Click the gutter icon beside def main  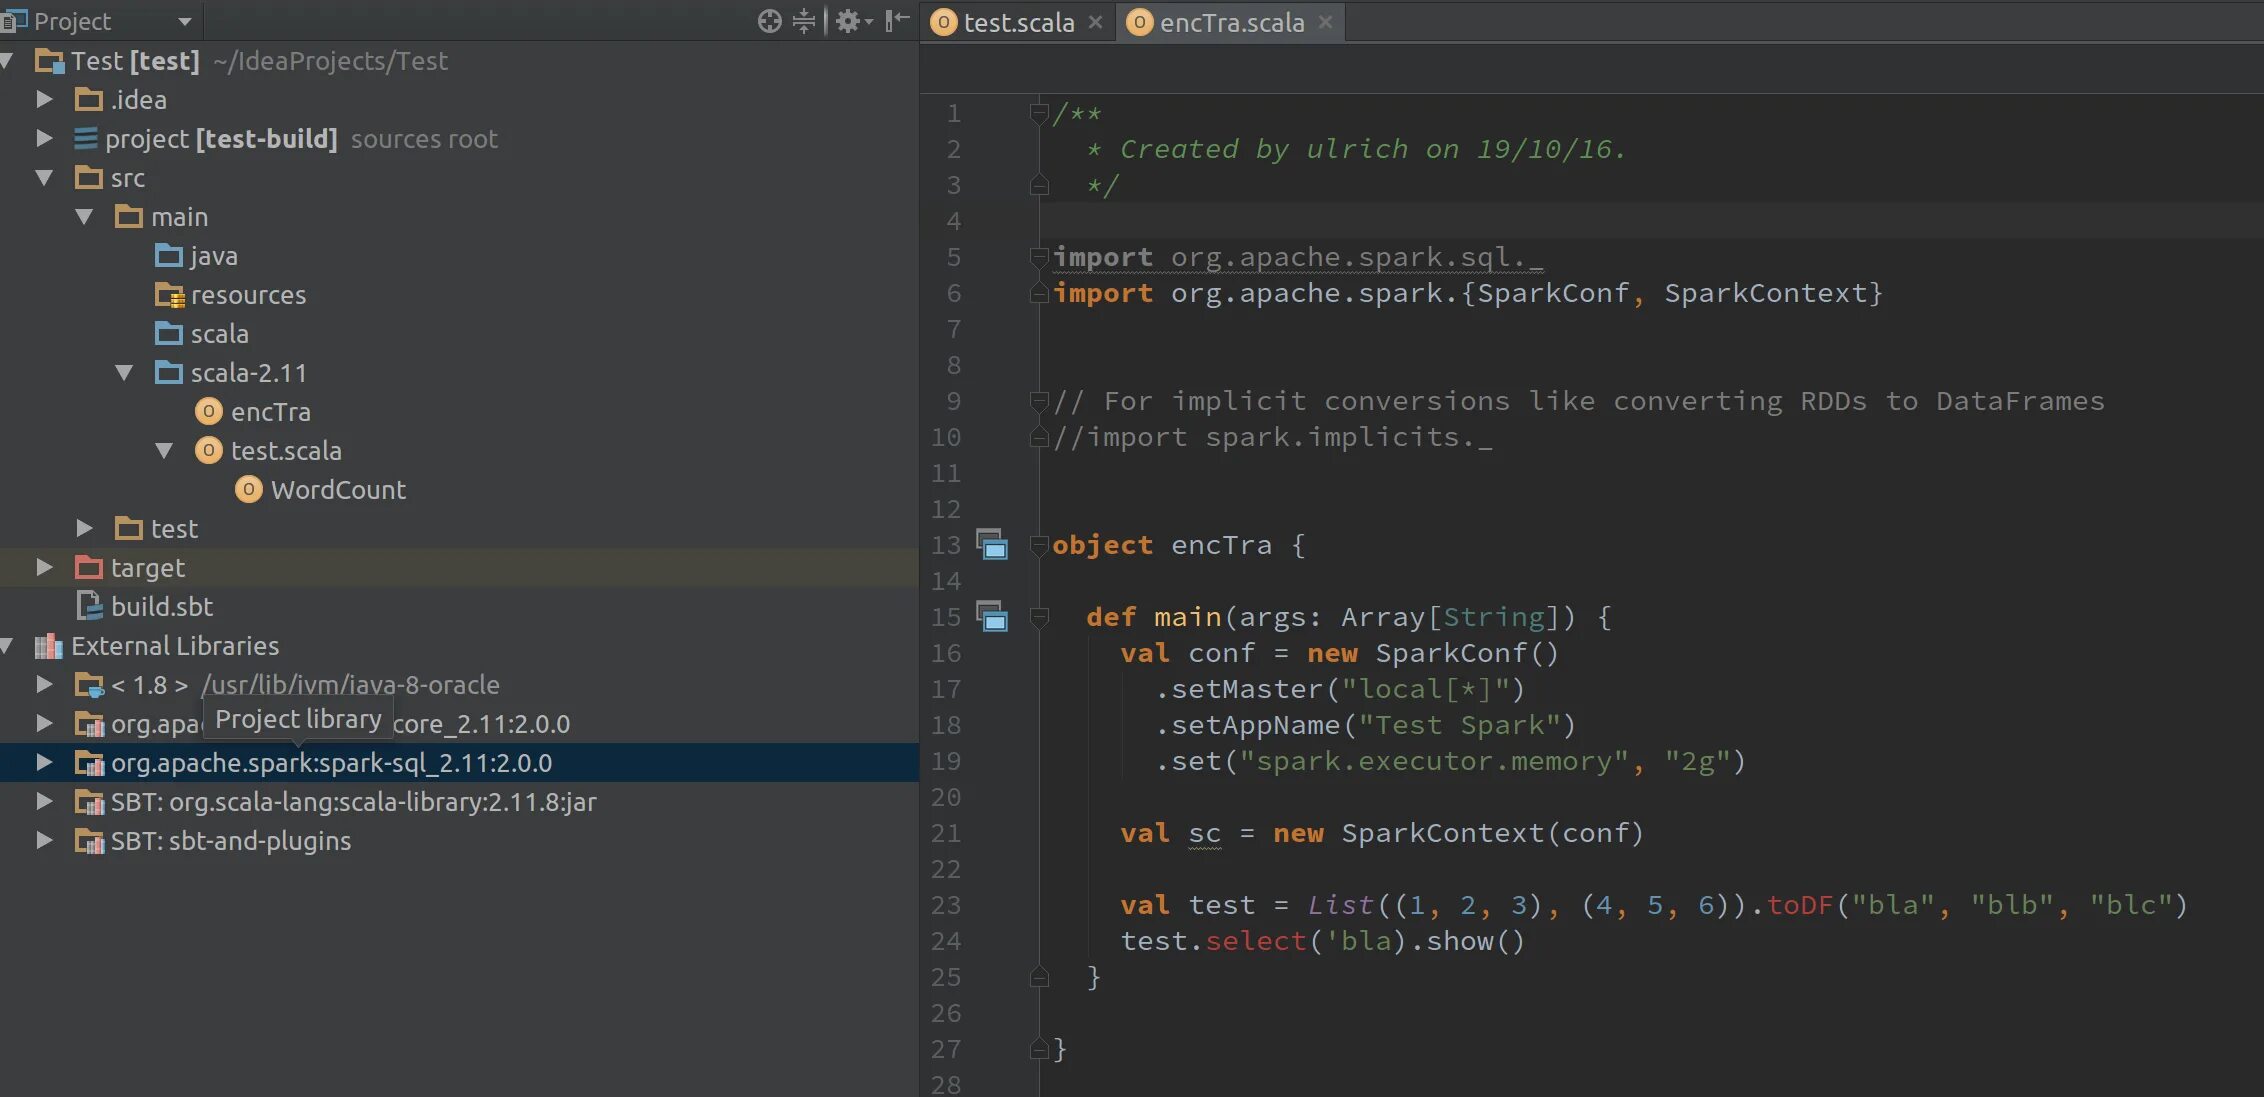(x=991, y=617)
